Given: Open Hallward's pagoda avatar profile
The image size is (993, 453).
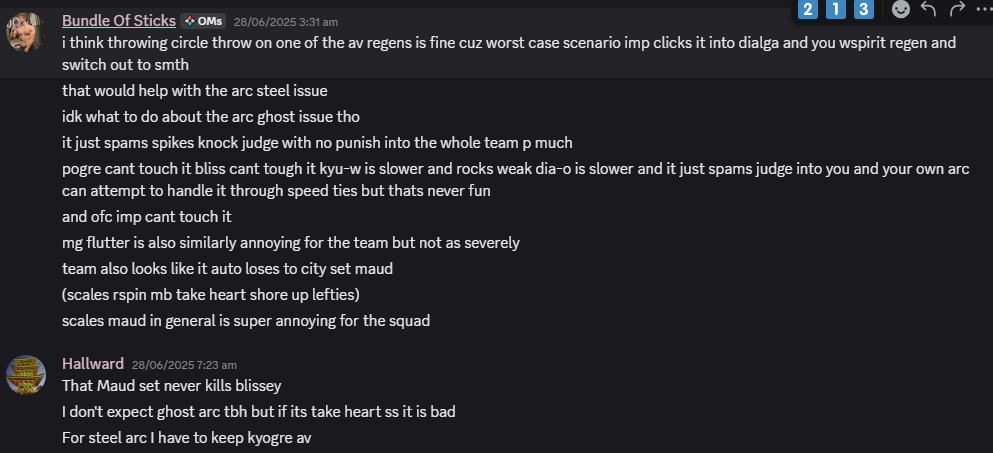Looking at the screenshot, I should click(25, 374).
